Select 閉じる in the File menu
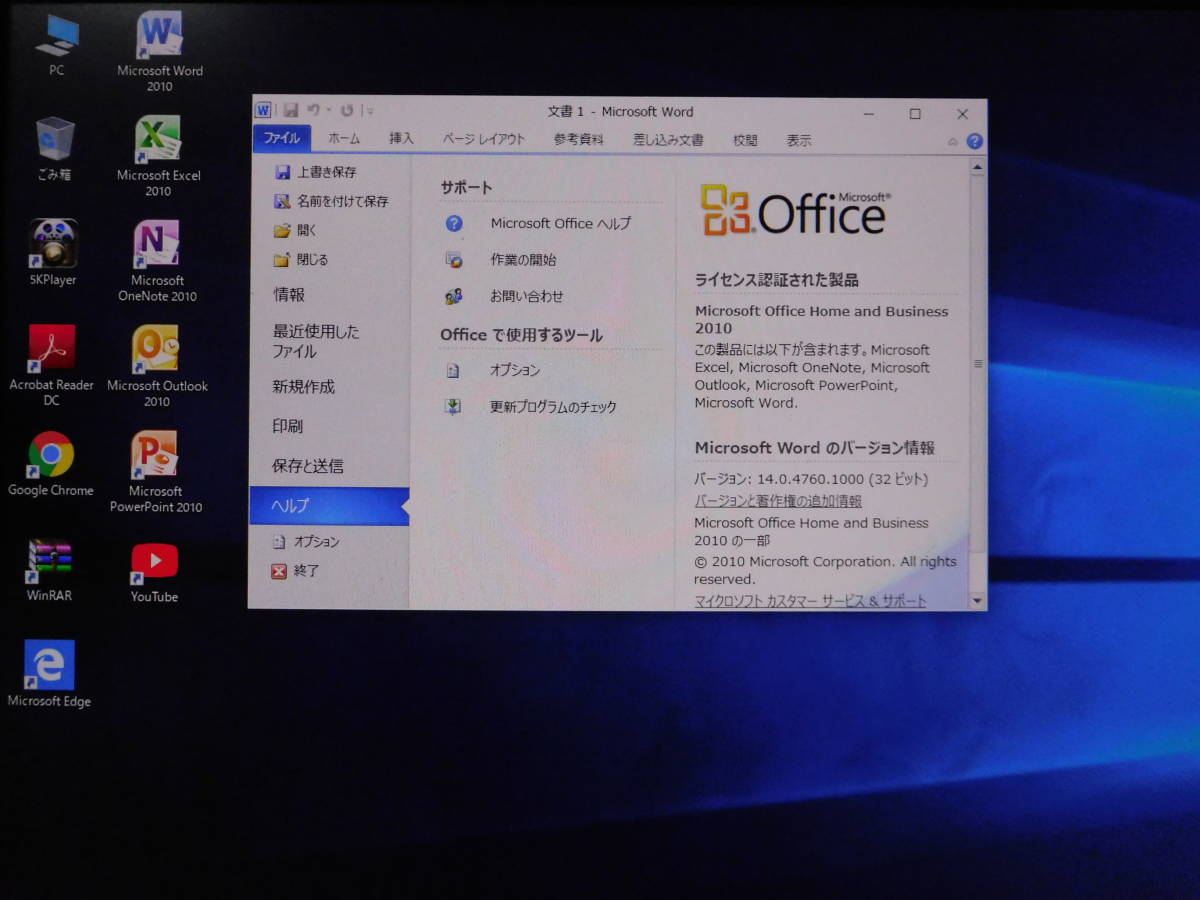Screen dimensions: 1200x900 point(300,259)
